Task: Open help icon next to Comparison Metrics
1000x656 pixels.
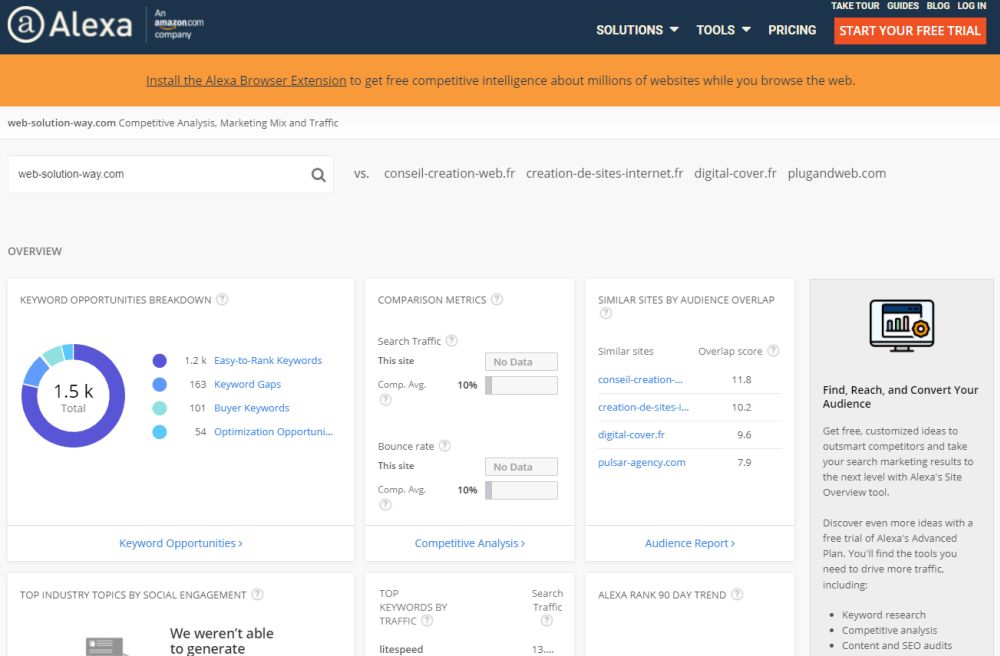Action: (x=497, y=299)
